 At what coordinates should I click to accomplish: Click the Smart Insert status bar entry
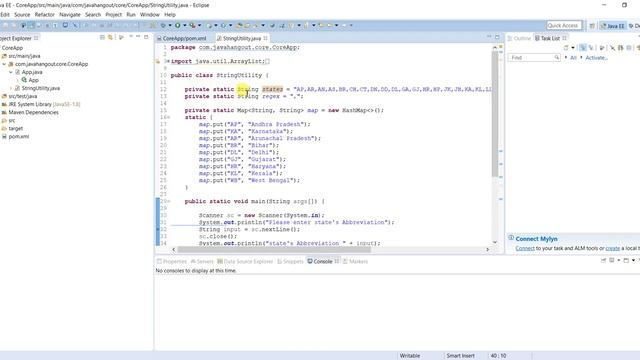[x=460, y=356]
